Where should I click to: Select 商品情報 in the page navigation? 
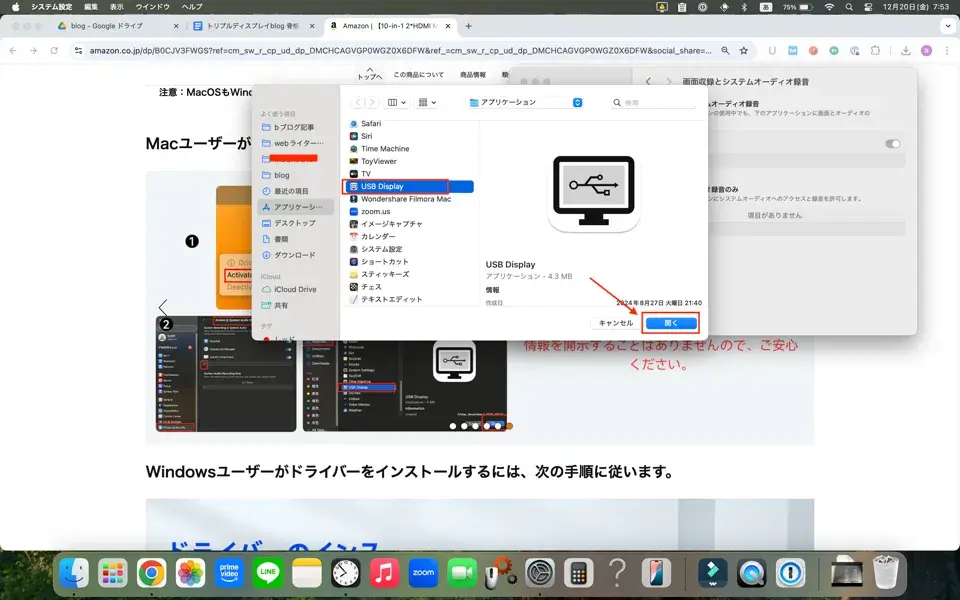(473, 75)
